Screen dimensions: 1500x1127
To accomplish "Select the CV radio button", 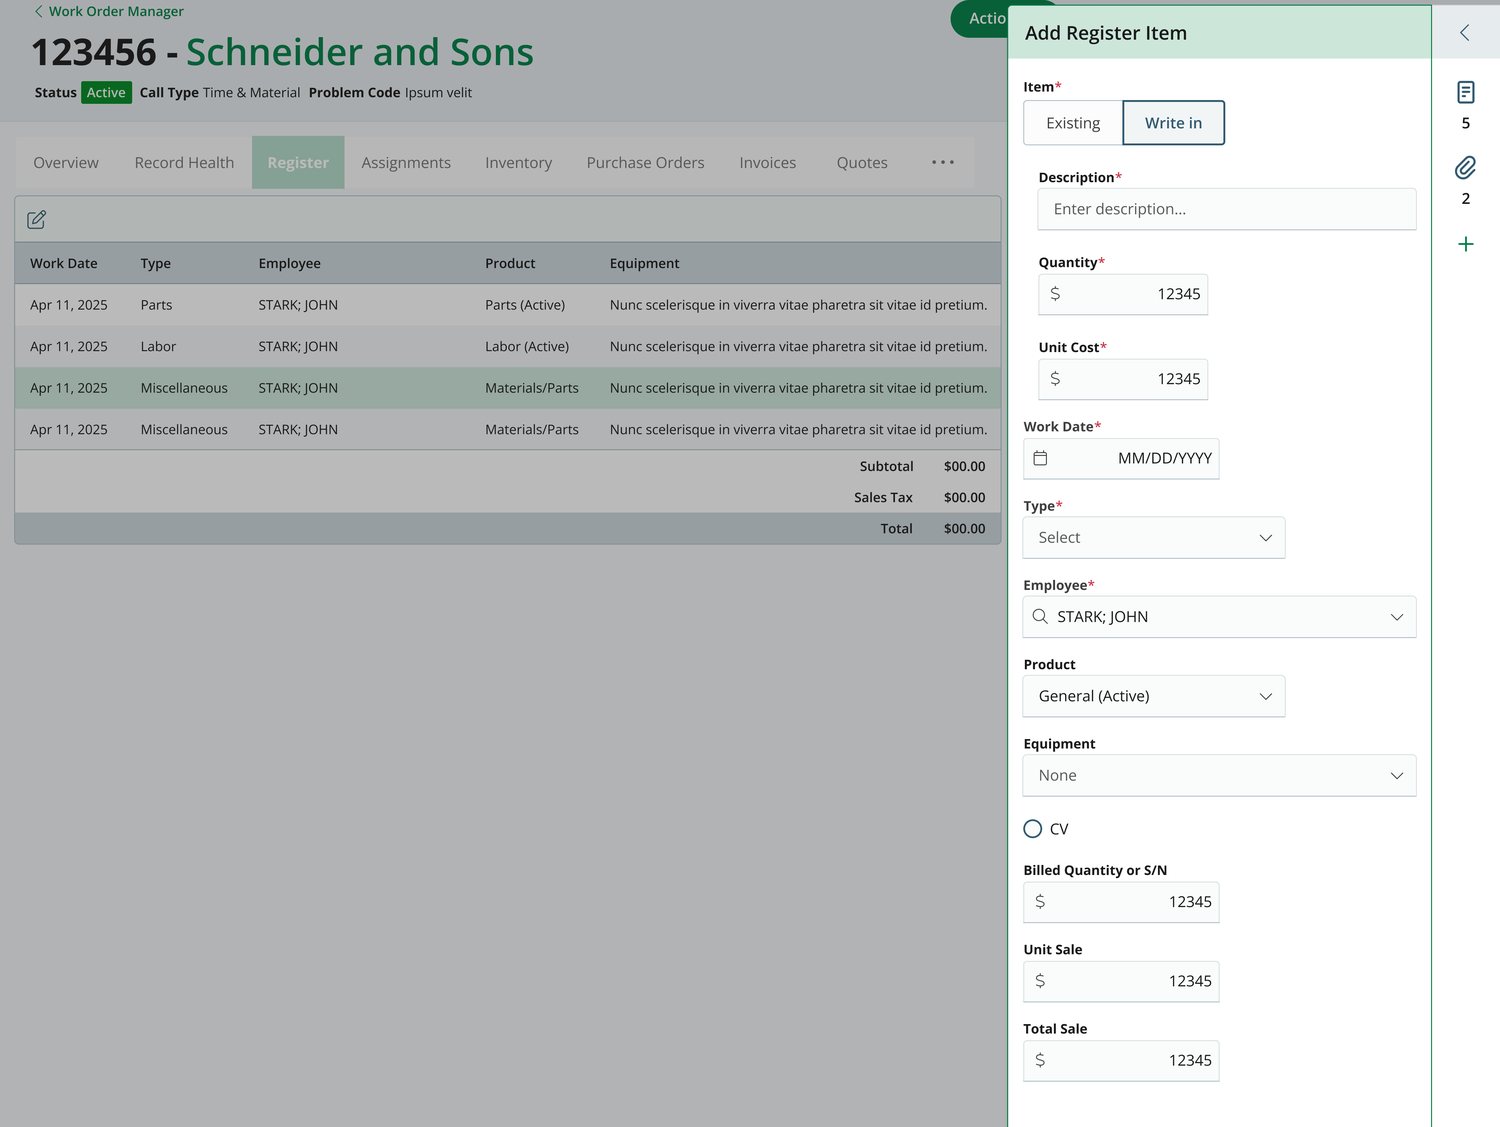I will pyautogui.click(x=1033, y=829).
